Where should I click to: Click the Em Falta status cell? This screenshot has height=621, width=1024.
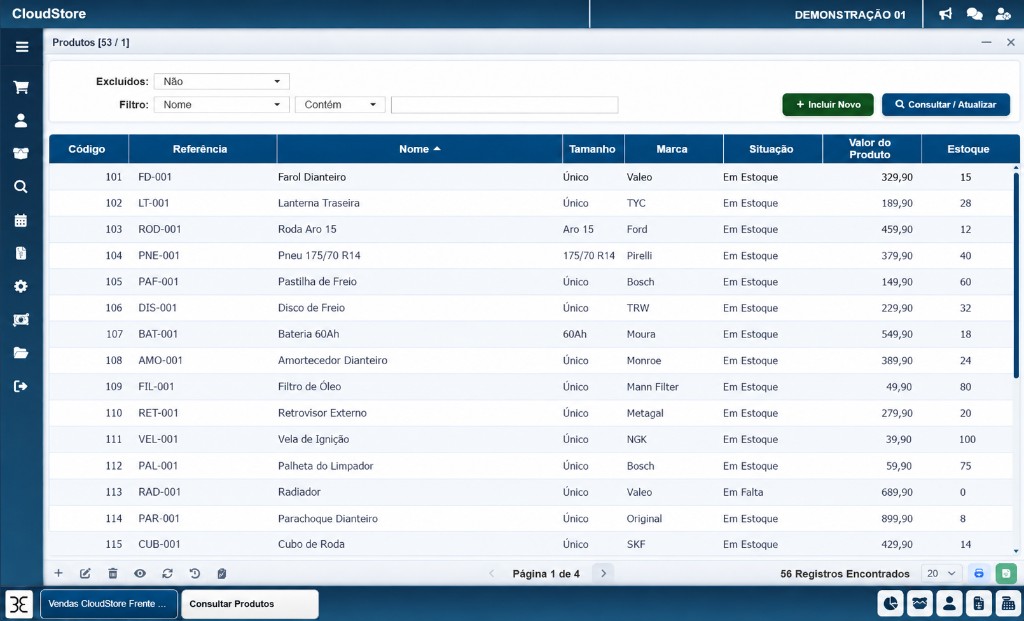(743, 492)
